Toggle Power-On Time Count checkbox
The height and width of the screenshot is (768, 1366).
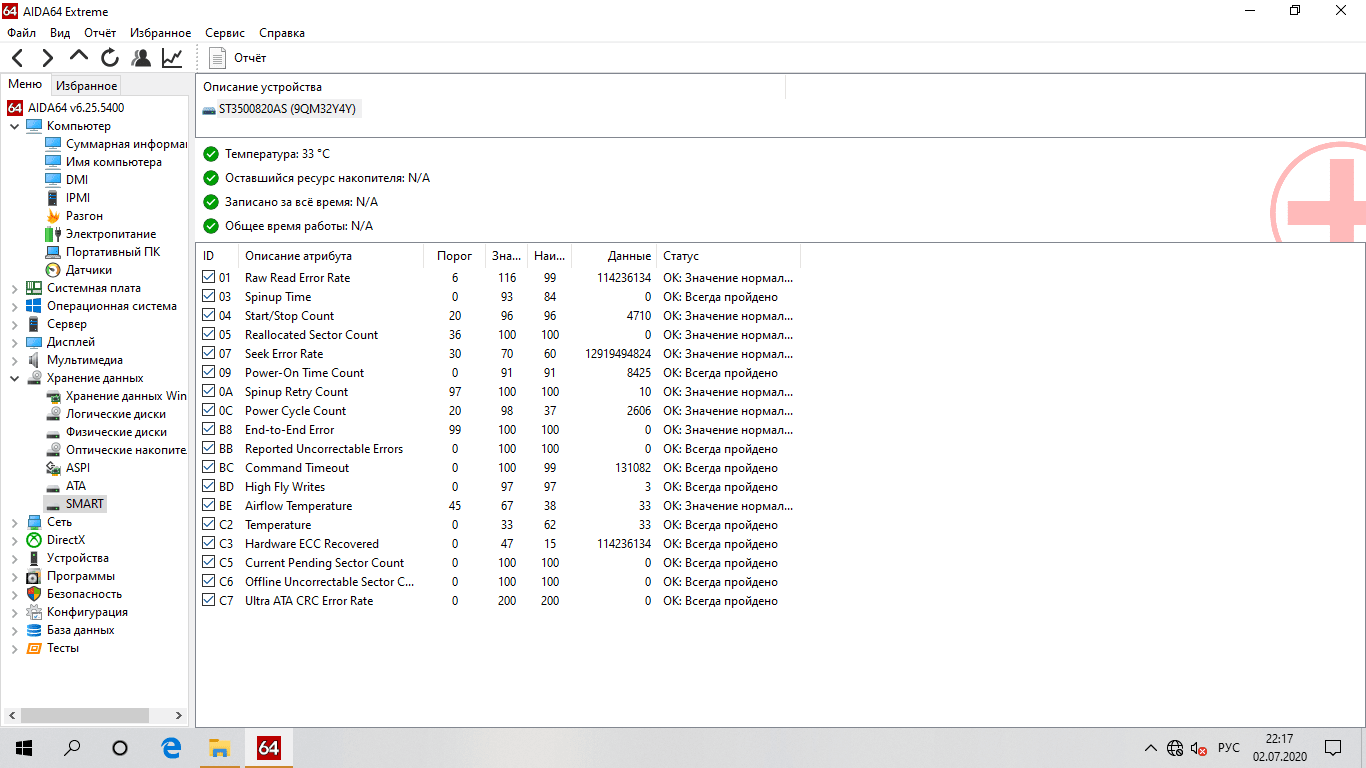208,372
